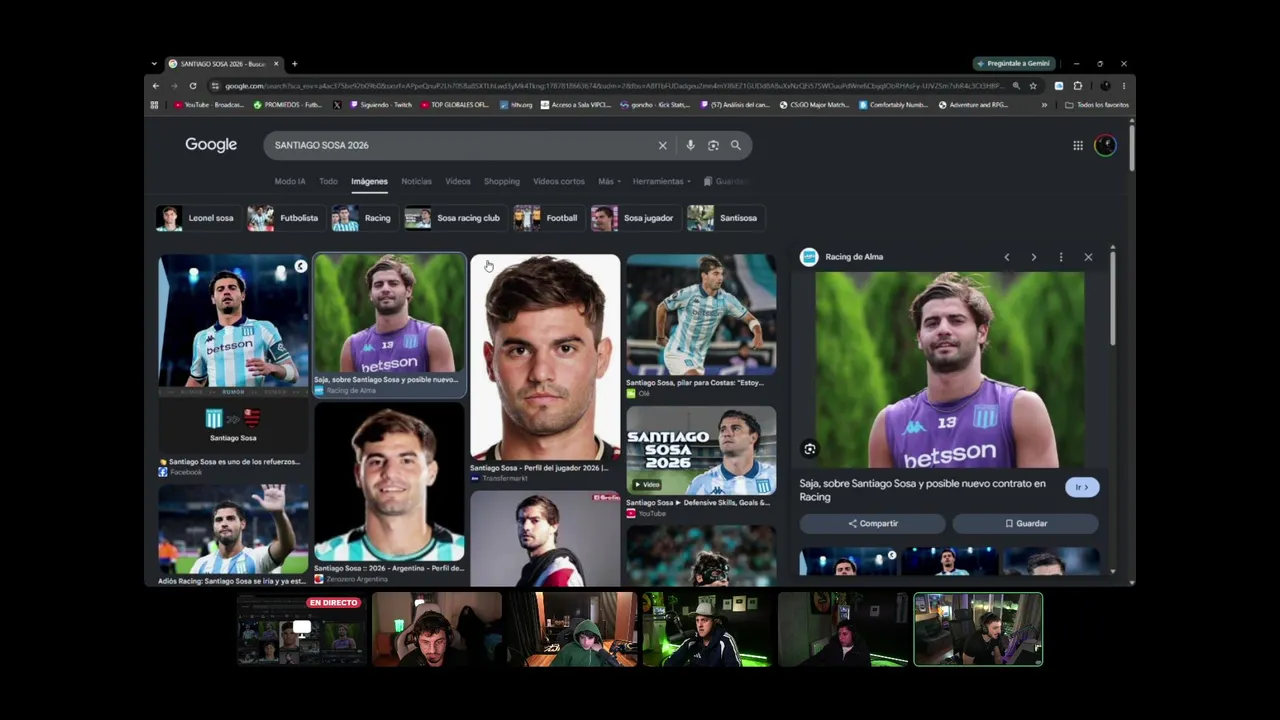Open the large preview image of the player
The width and height of the screenshot is (1280, 720).
[949, 370]
